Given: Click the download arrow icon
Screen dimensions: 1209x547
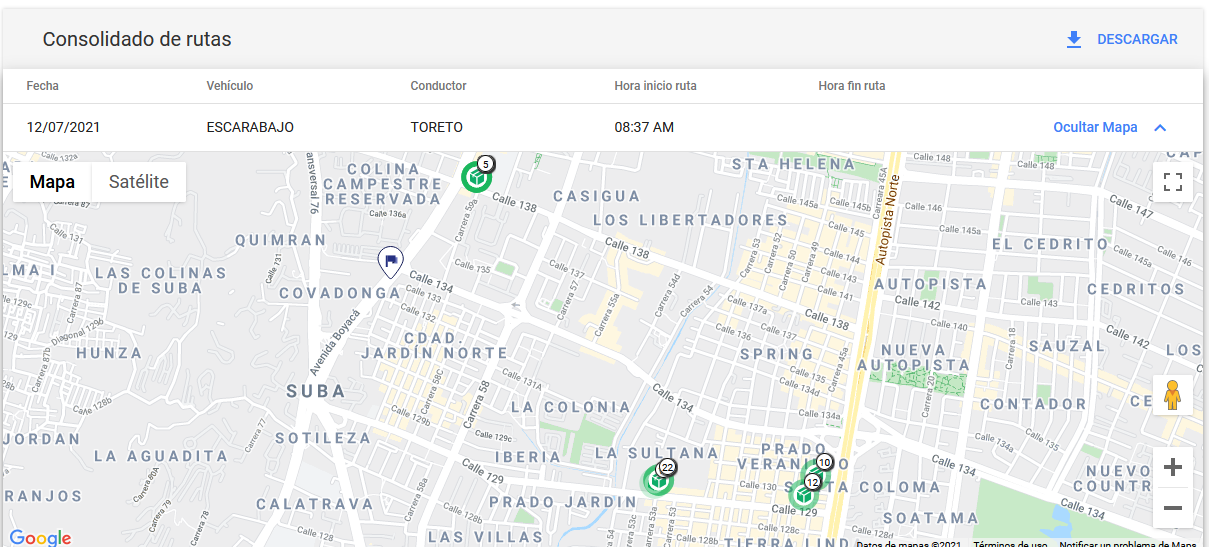Looking at the screenshot, I should (x=1074, y=40).
